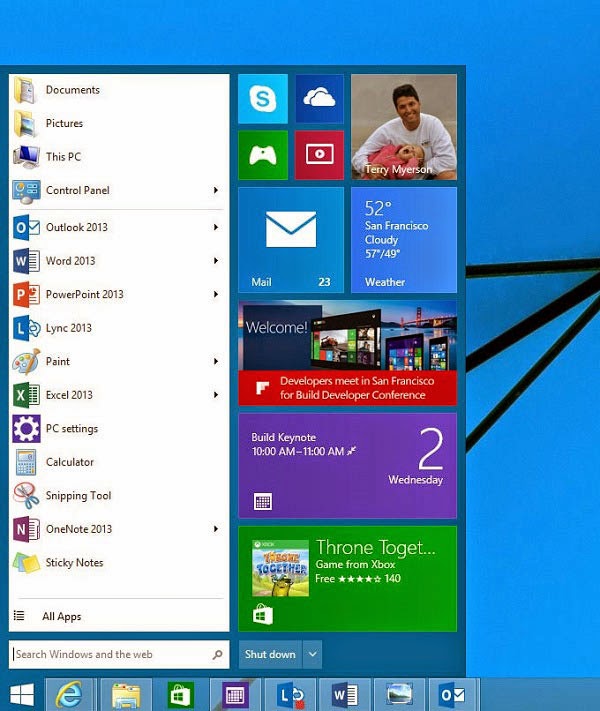Switch to Word on the taskbar
The width and height of the screenshot is (600, 711).
coord(345,695)
